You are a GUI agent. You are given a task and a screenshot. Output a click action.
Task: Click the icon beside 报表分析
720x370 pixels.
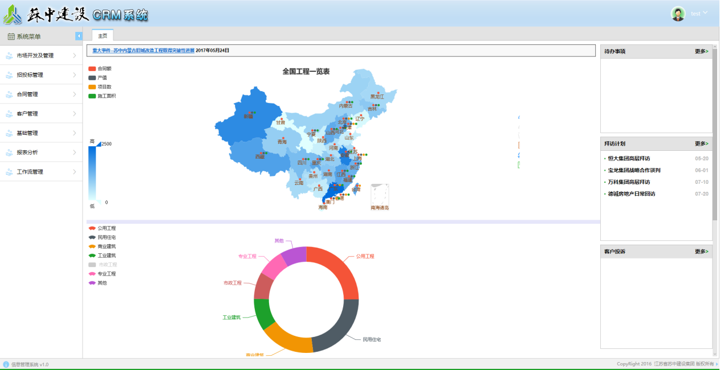[x=9, y=152]
